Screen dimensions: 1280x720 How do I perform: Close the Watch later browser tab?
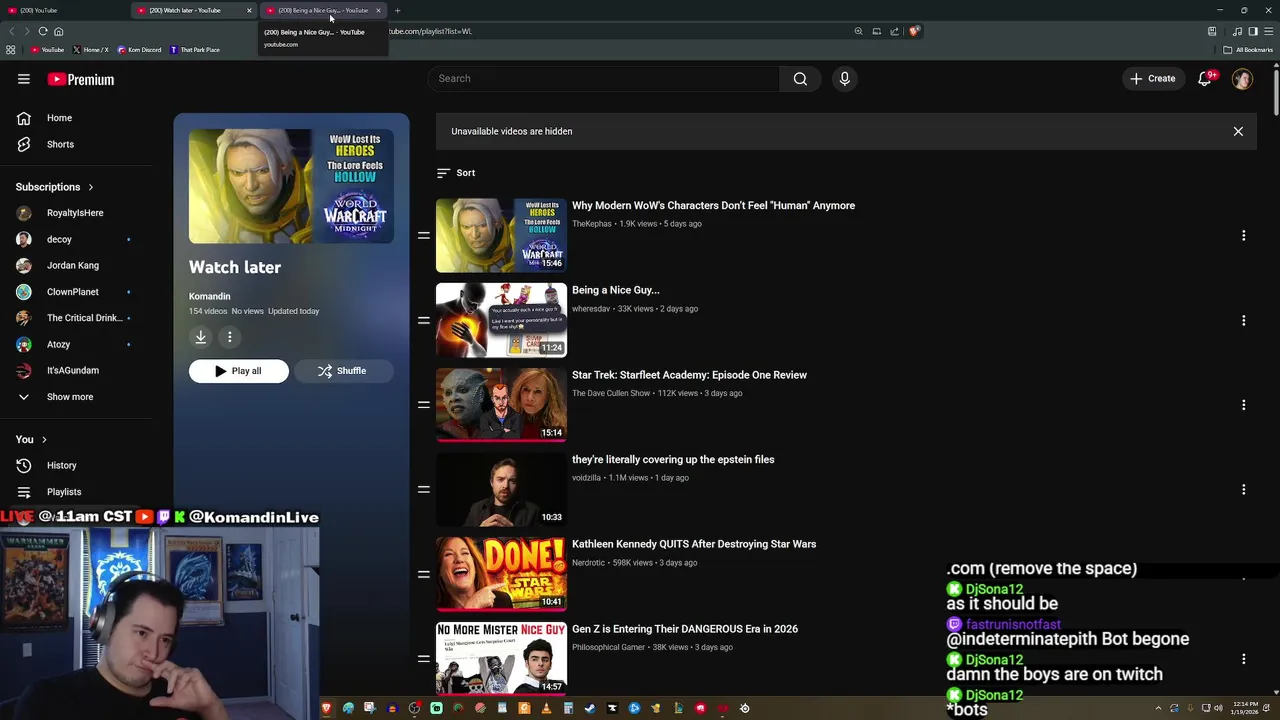point(249,10)
